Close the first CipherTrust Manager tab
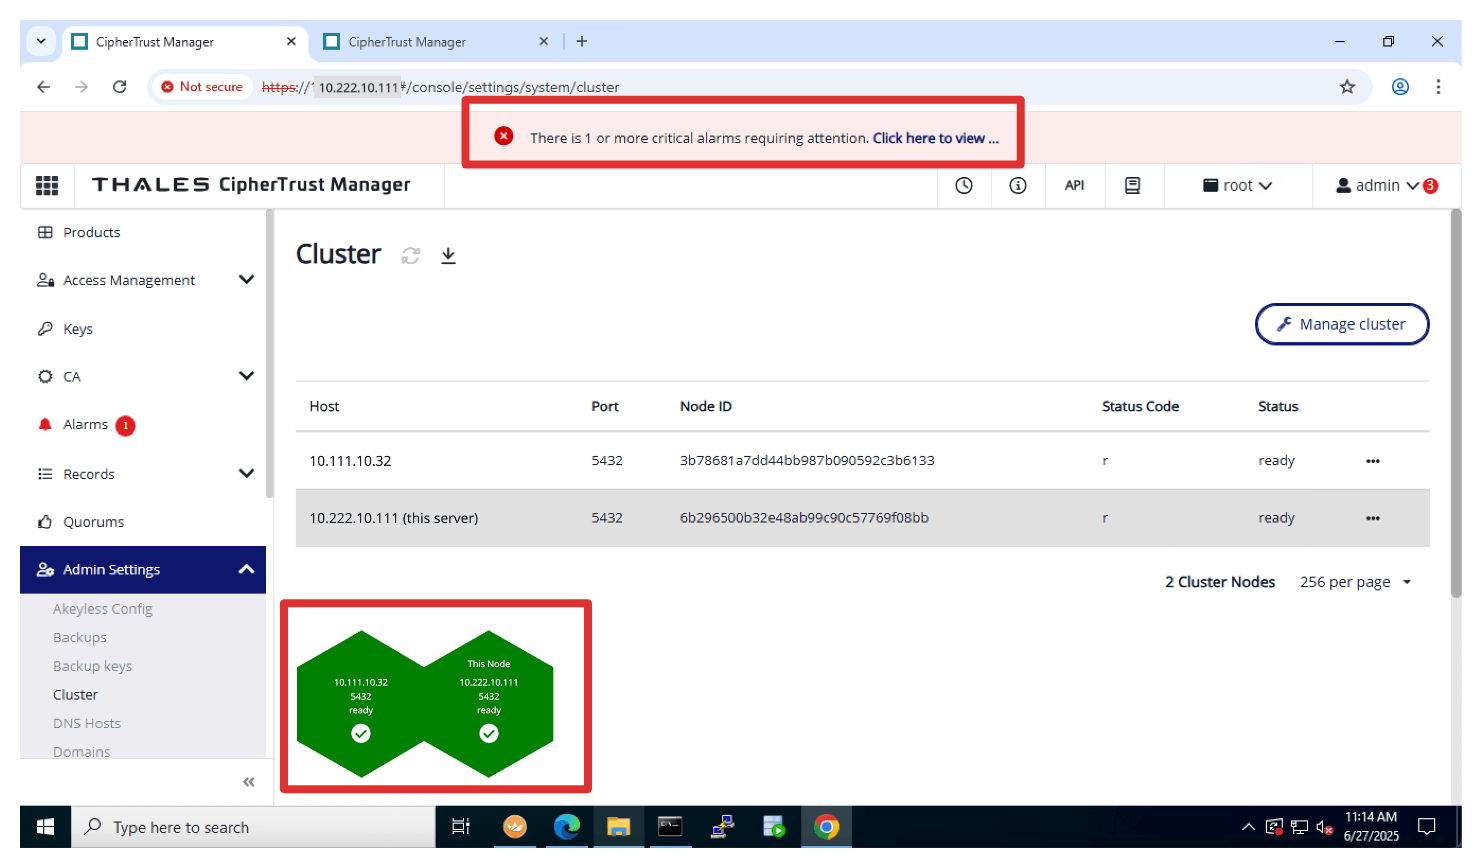 point(291,41)
